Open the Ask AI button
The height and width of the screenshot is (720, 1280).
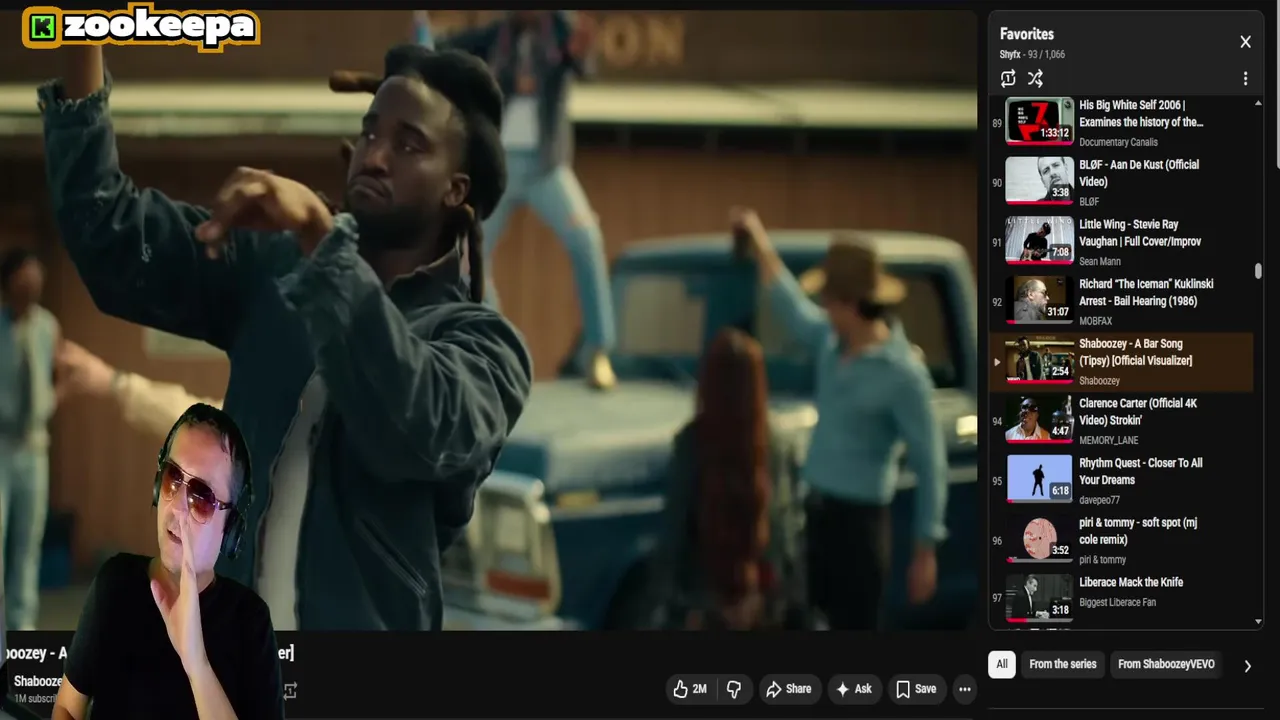coord(853,689)
